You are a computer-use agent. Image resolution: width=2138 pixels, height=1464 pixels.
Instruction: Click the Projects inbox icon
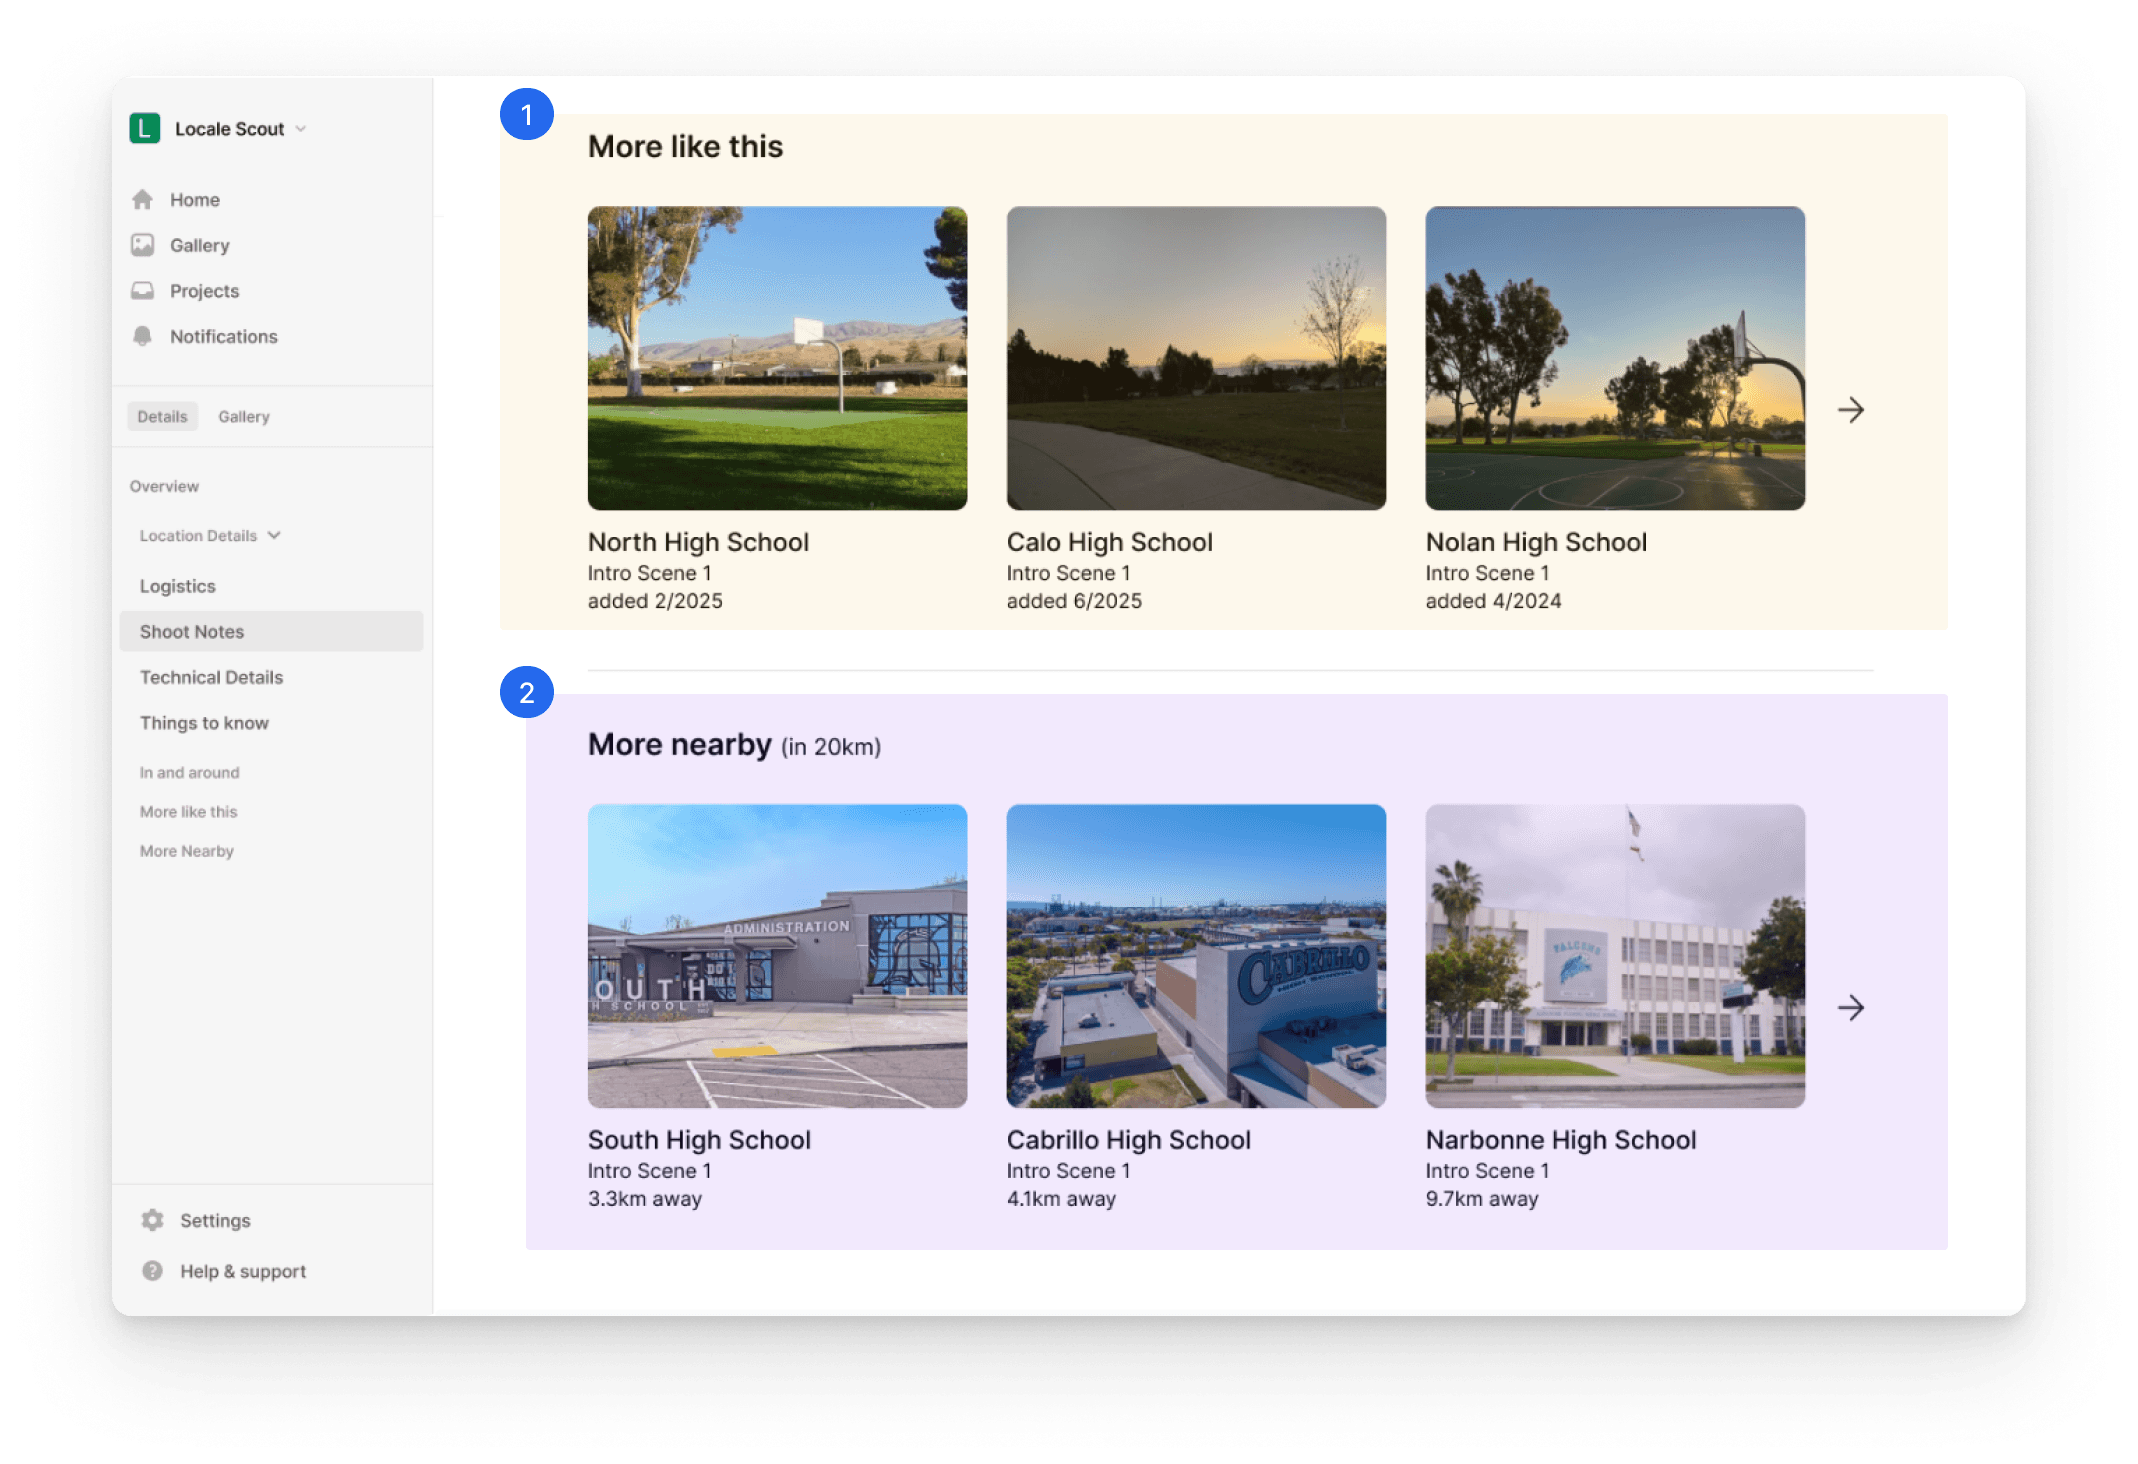[143, 291]
